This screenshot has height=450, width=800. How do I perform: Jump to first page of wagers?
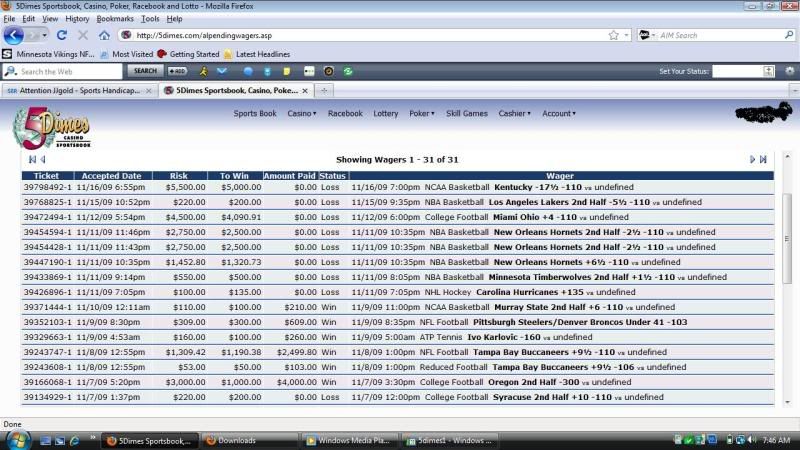coord(32,159)
